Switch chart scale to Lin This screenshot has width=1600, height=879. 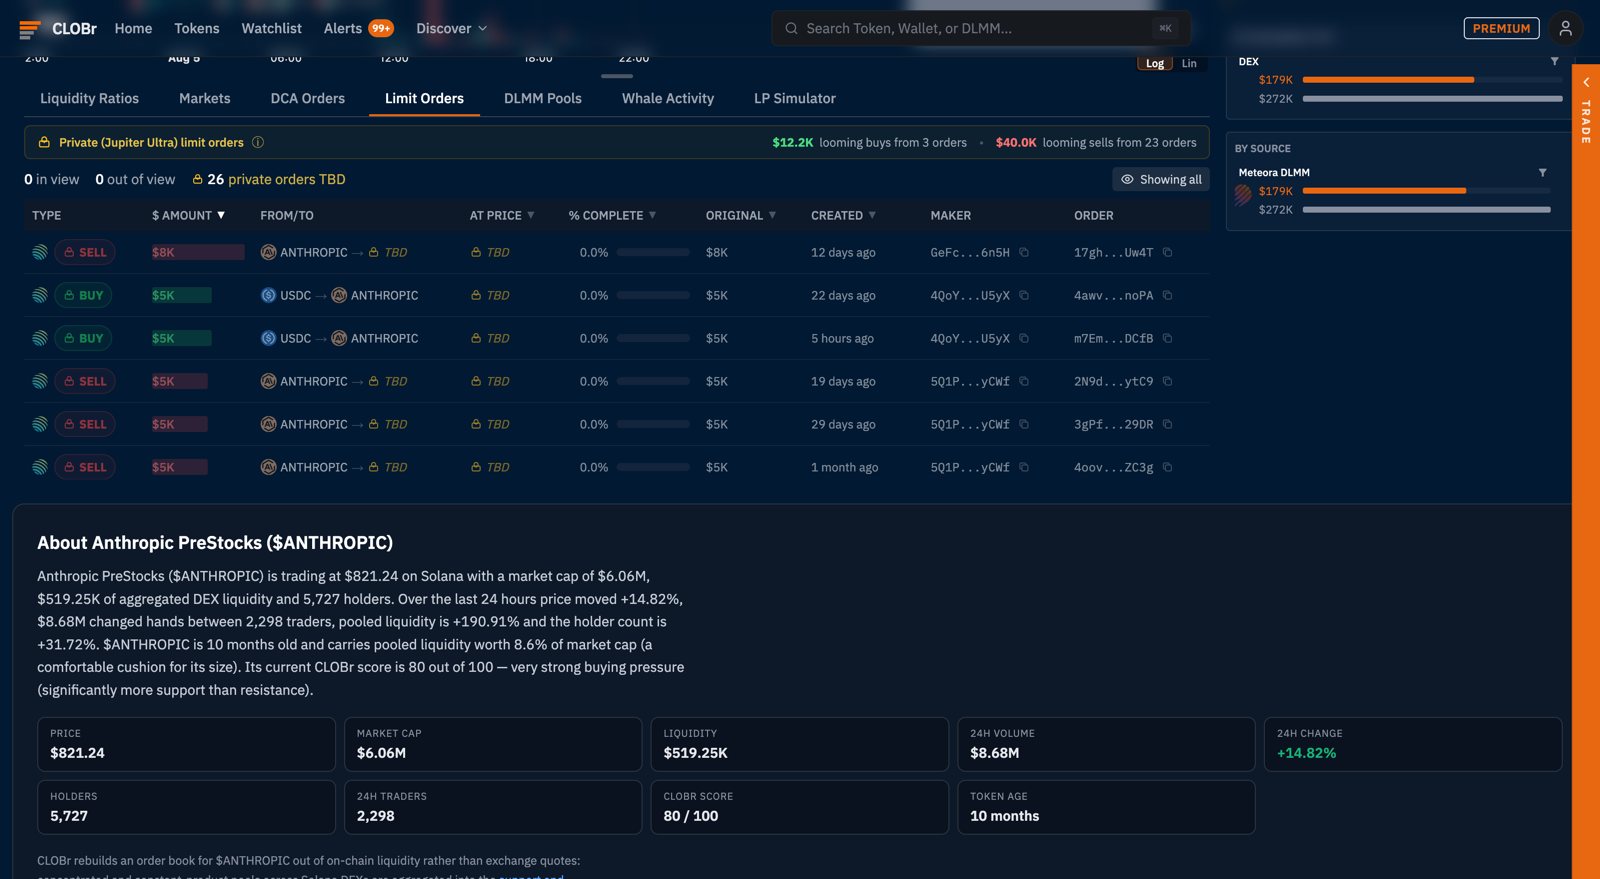1189,63
